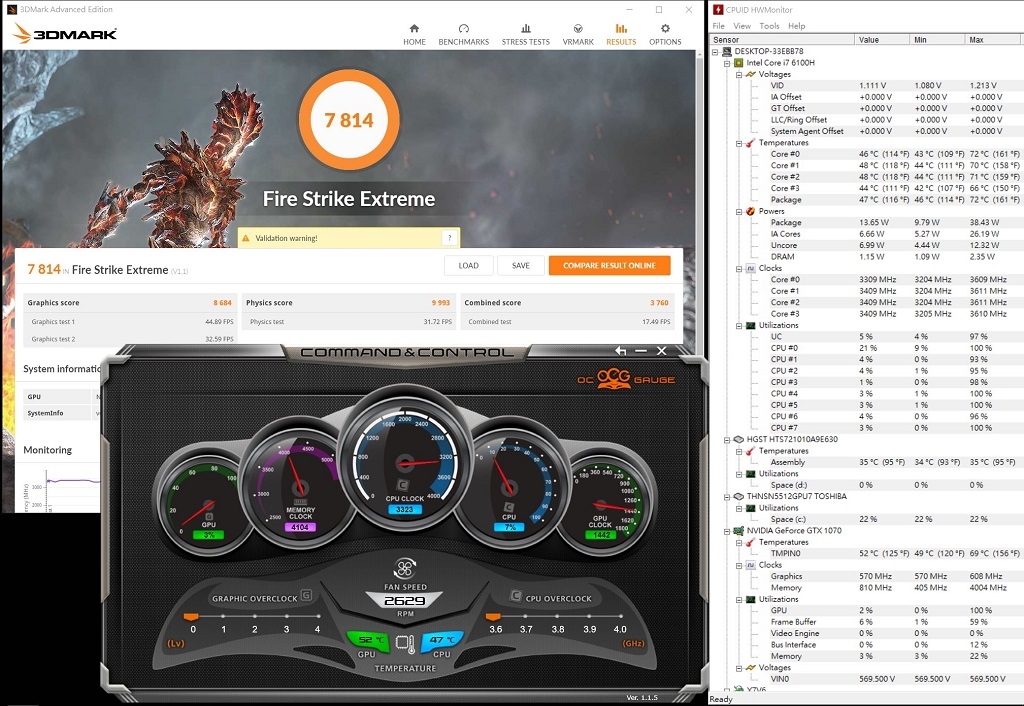Viewport: 1024px width, 706px height.
Task: Open the HOME tab in 3DMark
Action: point(414,35)
